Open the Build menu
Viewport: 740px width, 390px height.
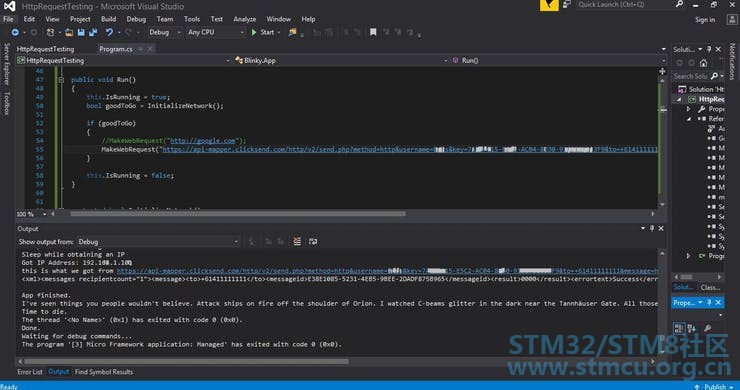coord(108,19)
